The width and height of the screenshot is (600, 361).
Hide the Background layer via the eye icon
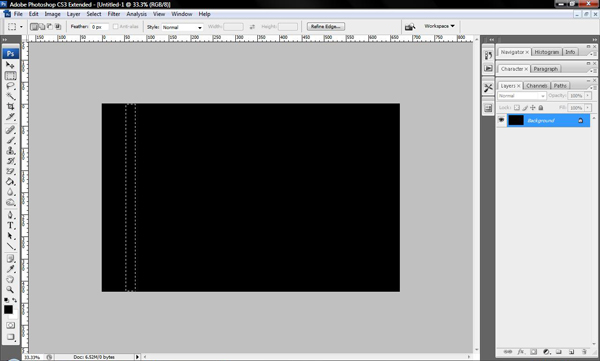(x=501, y=120)
